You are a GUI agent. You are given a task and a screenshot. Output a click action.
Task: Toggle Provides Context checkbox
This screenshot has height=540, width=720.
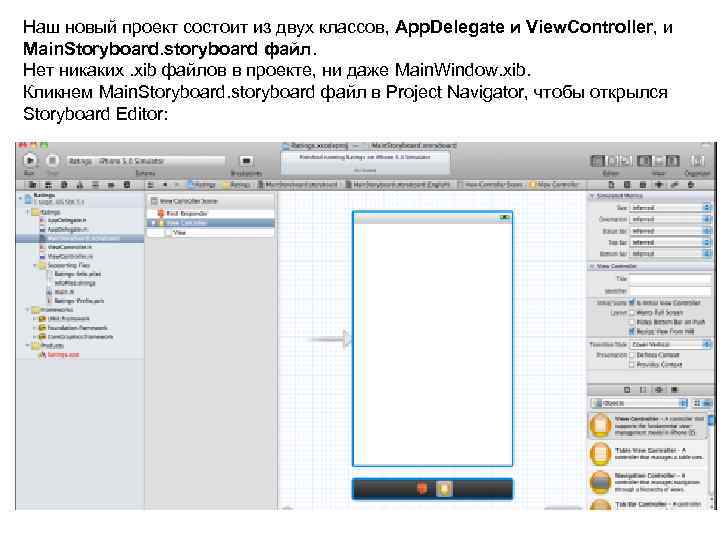[632, 365]
